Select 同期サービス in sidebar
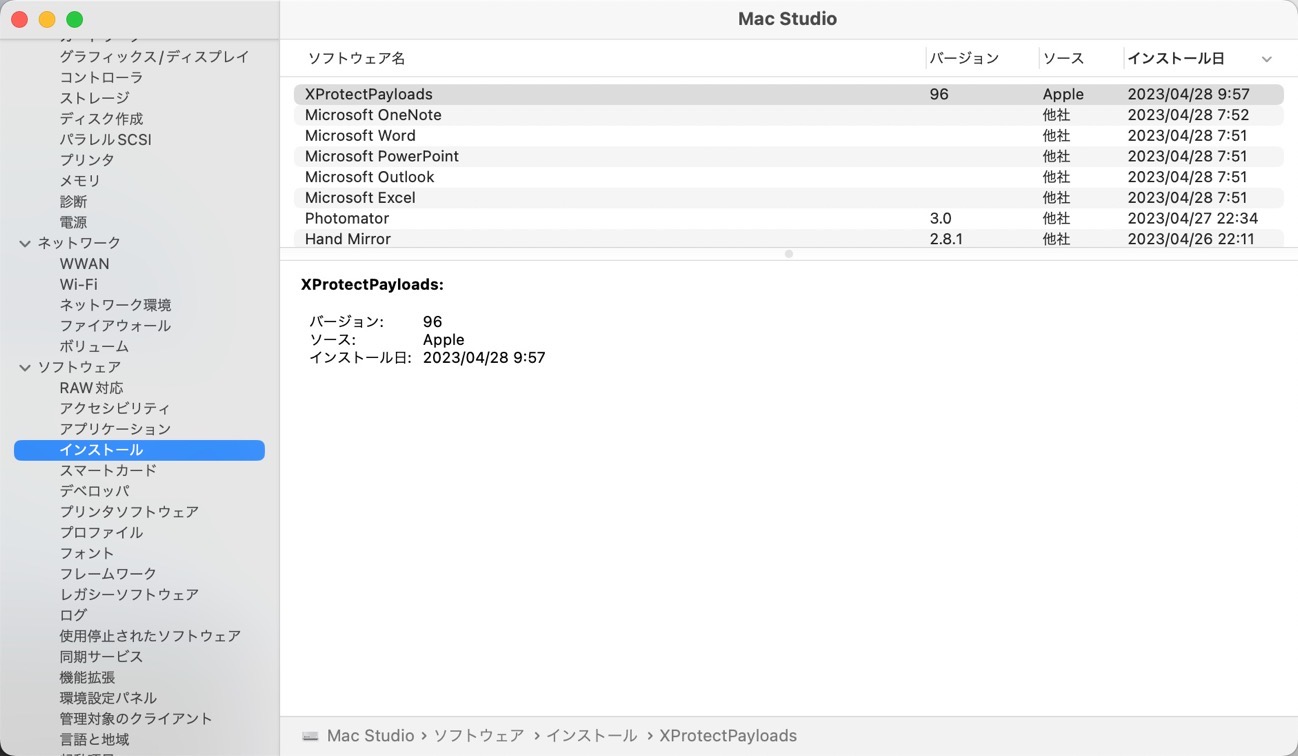Screen dimensions: 1298x756 point(101,657)
